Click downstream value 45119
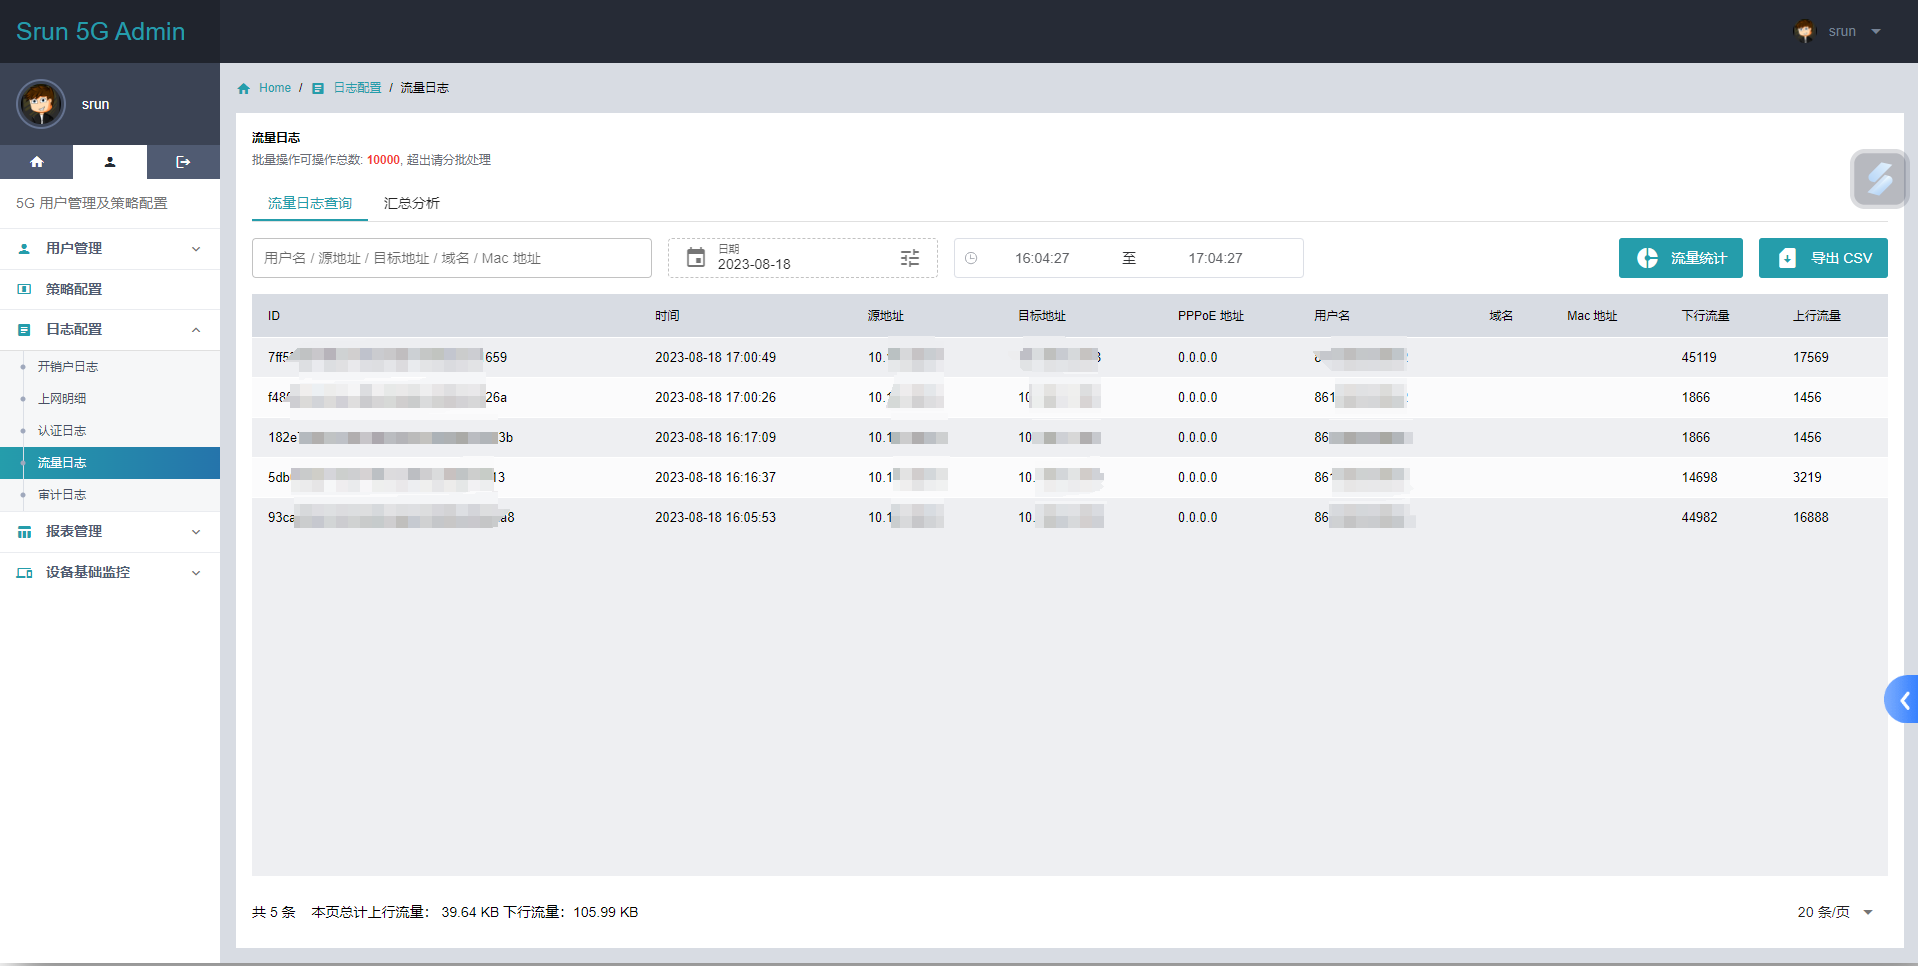The width and height of the screenshot is (1918, 966). click(1699, 357)
